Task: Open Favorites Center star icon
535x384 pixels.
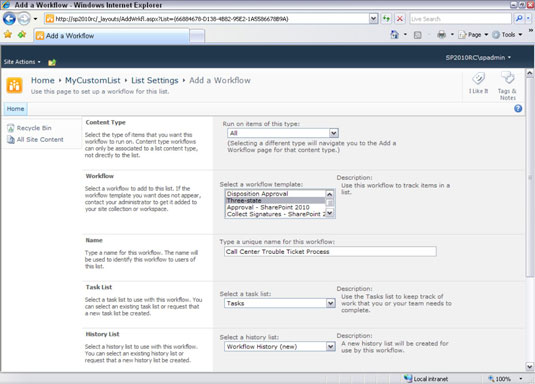Action: pyautogui.click(x=8, y=34)
